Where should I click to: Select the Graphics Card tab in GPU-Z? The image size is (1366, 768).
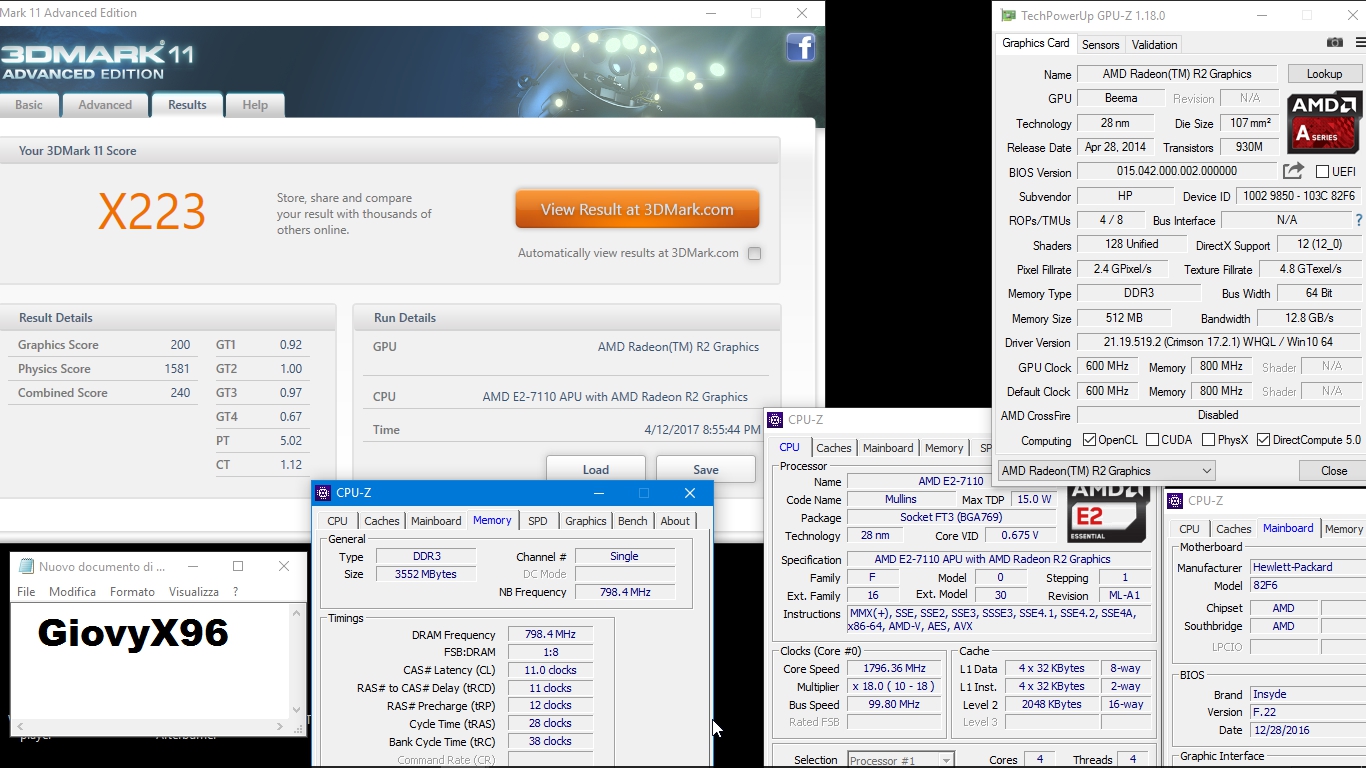pyautogui.click(x=1035, y=43)
